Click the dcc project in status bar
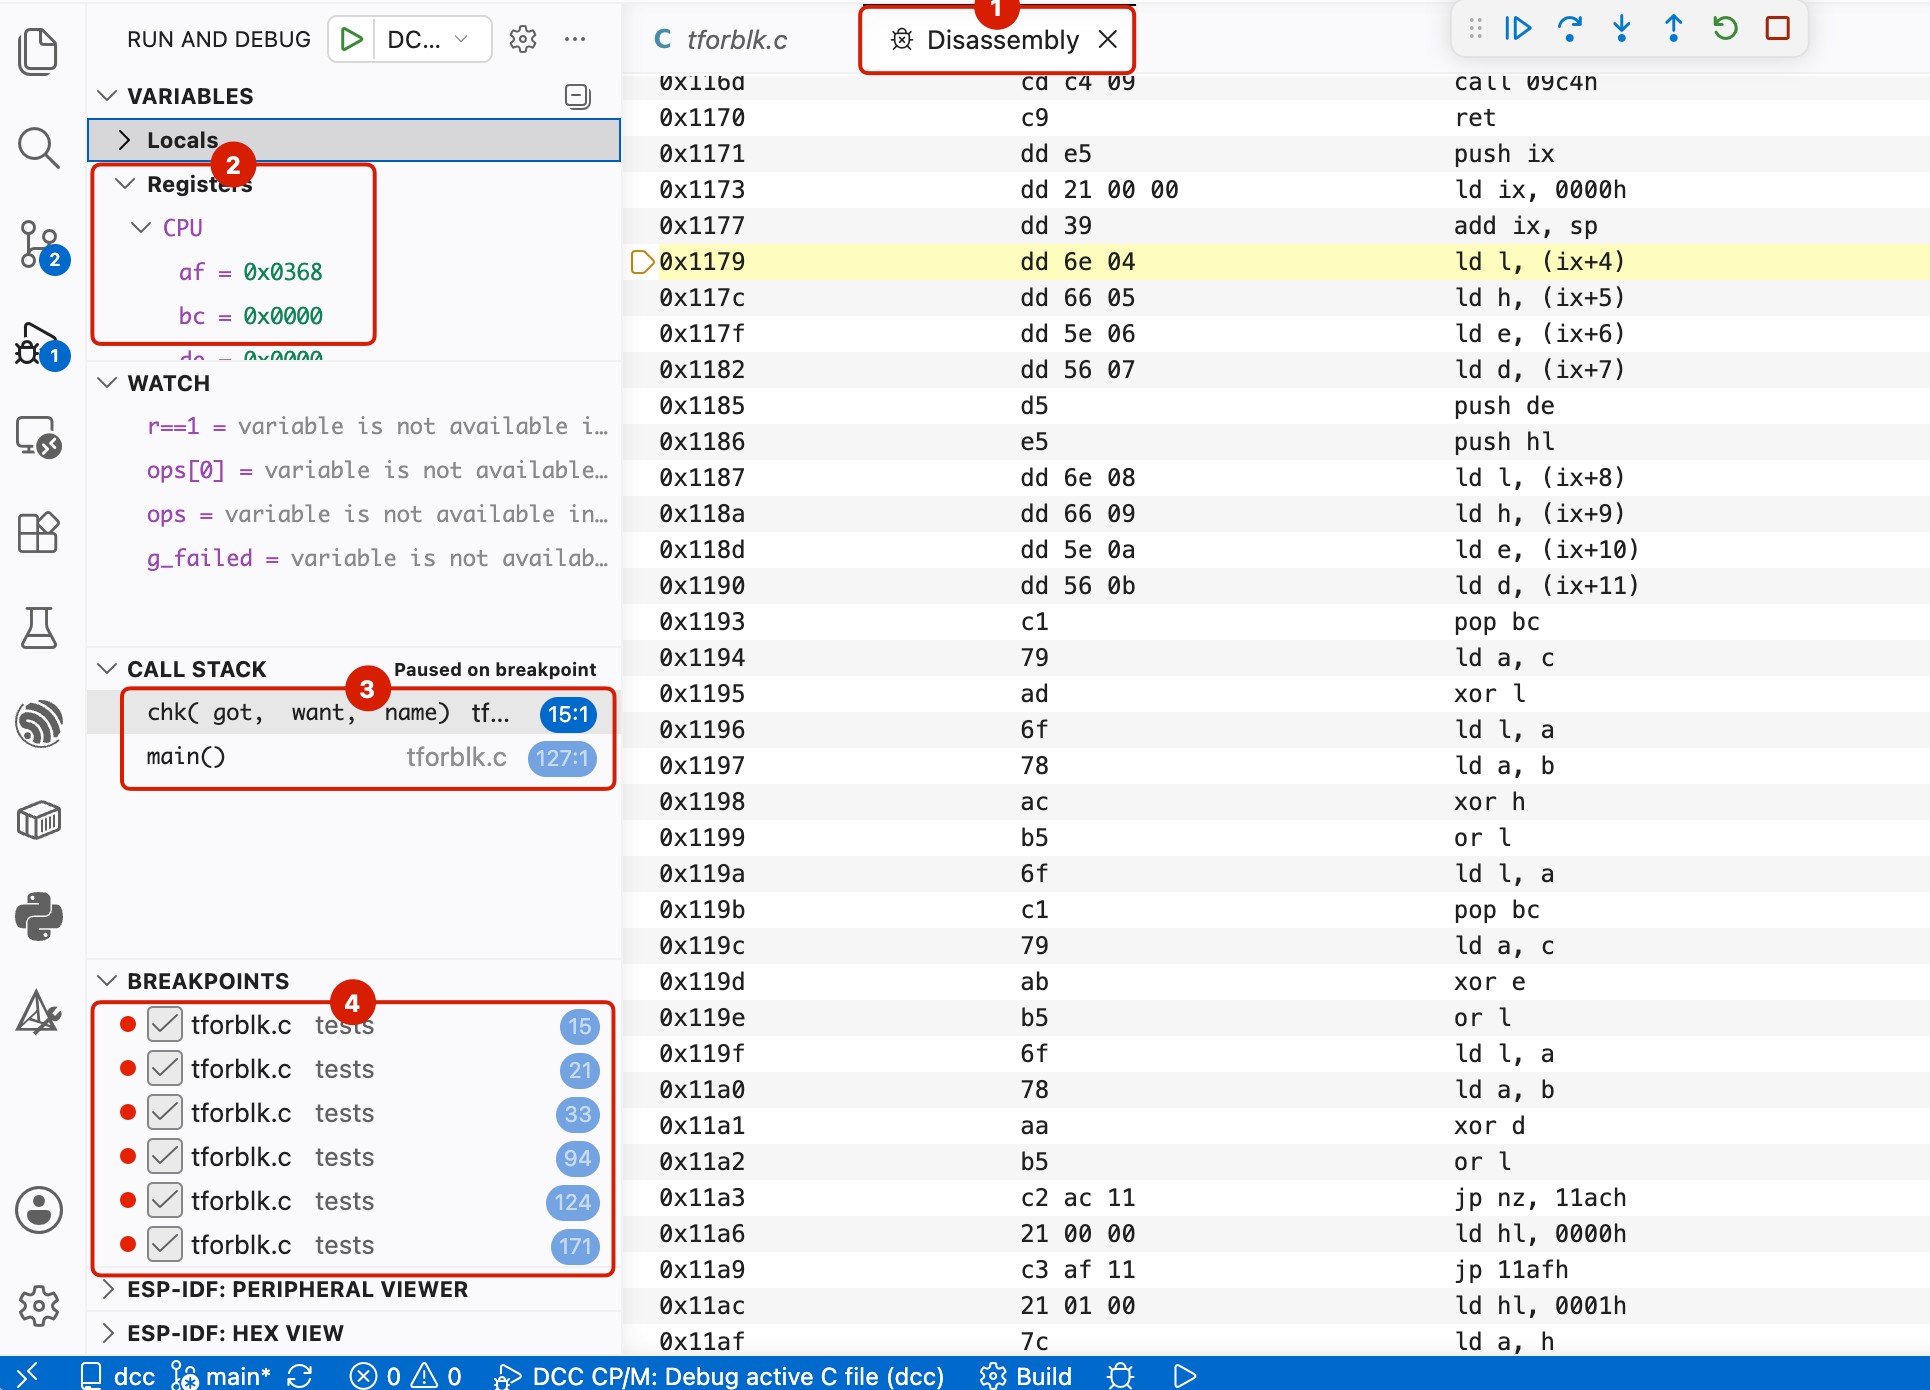 point(118,1376)
